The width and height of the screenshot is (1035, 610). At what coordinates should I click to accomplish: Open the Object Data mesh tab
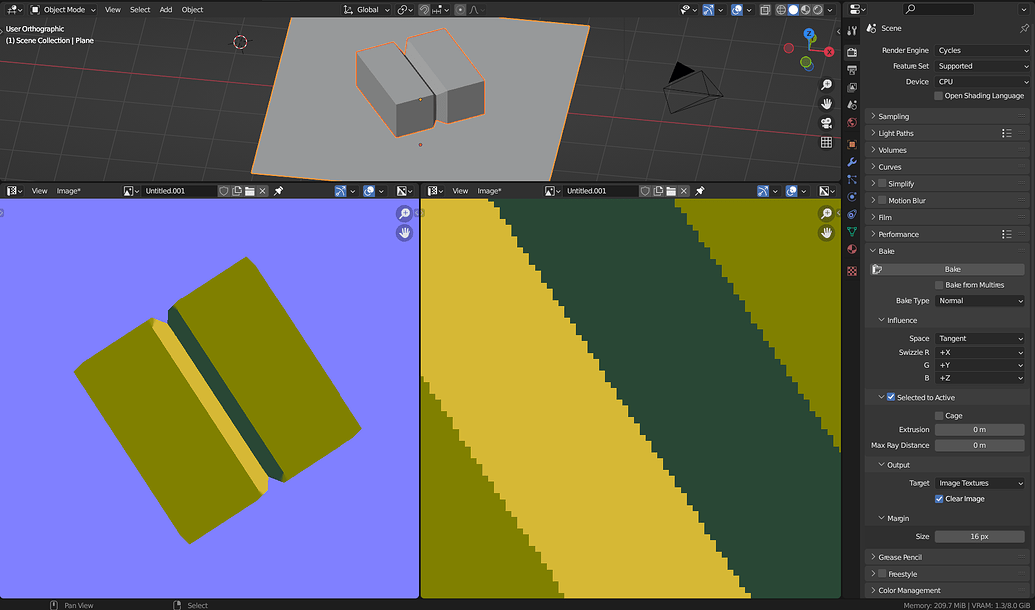(x=851, y=232)
